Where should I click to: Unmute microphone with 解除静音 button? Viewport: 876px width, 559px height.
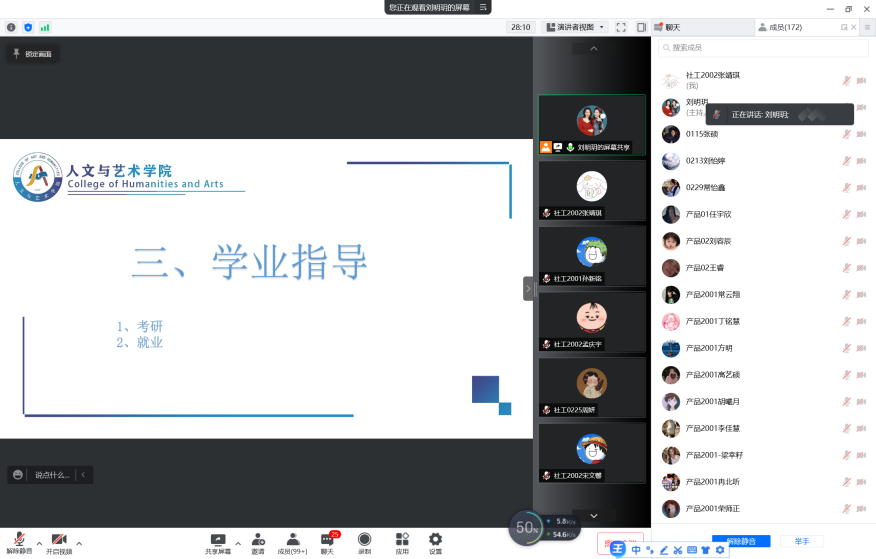[x=20, y=542]
